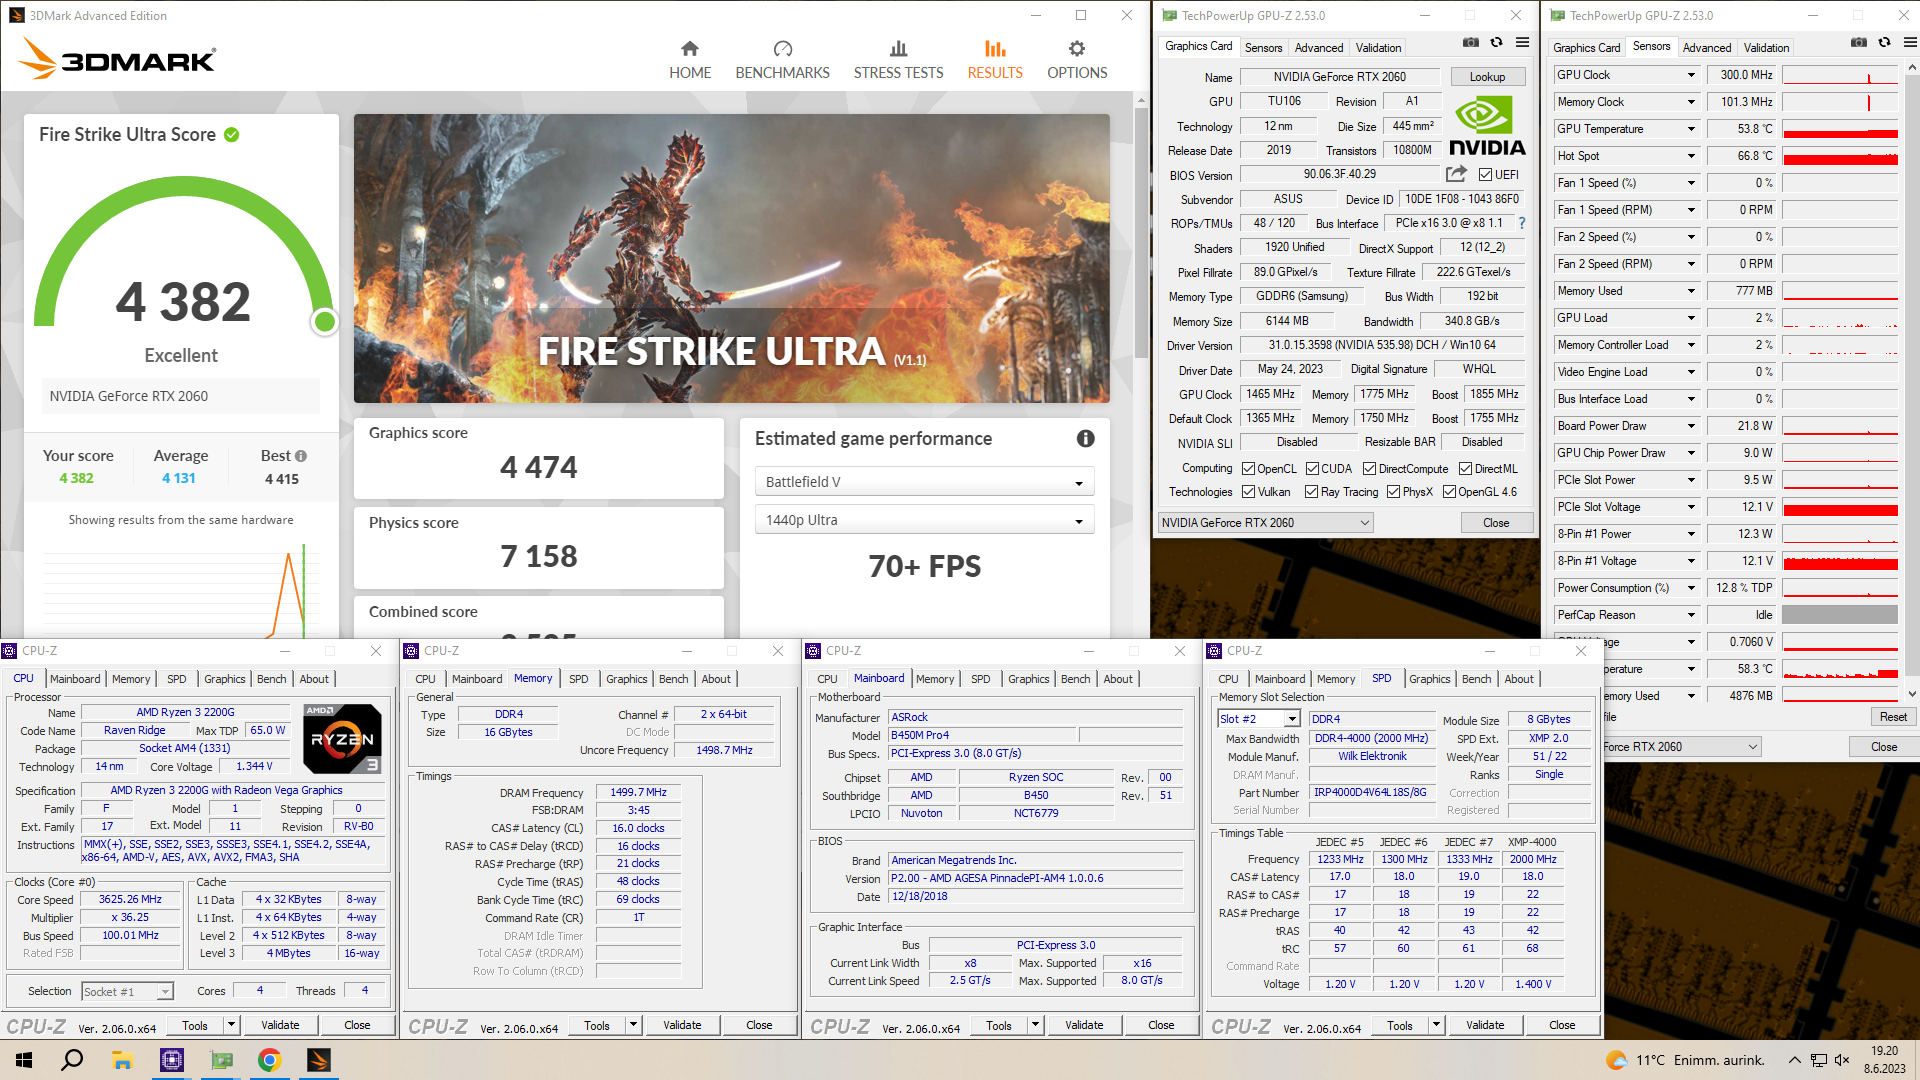Click the GPU Temperature red sensor graph

point(1839,129)
